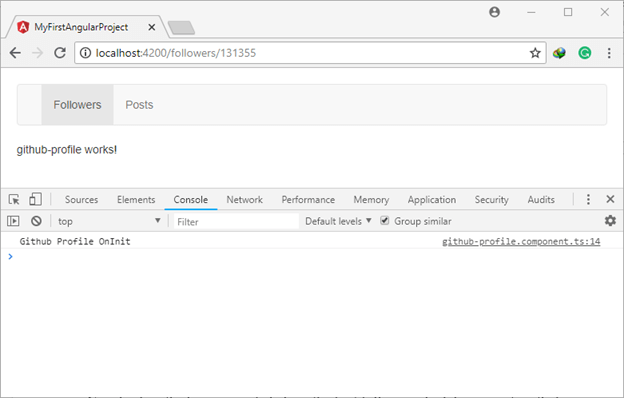Clear the console output

(36, 221)
